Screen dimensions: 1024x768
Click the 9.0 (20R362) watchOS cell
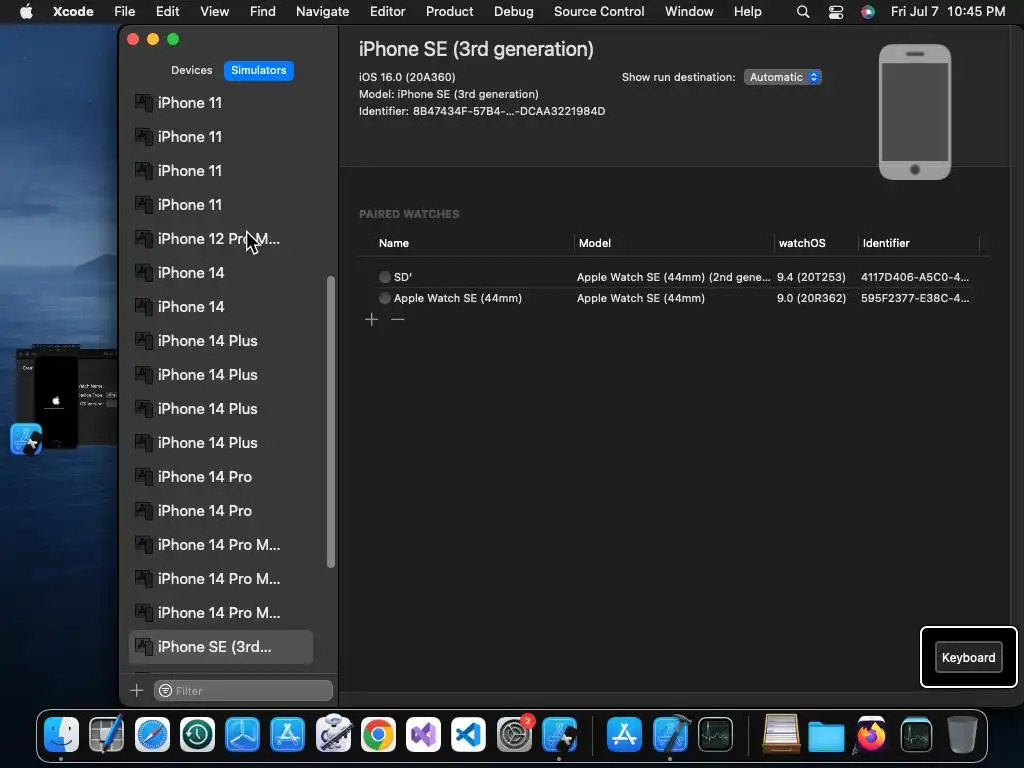click(811, 298)
